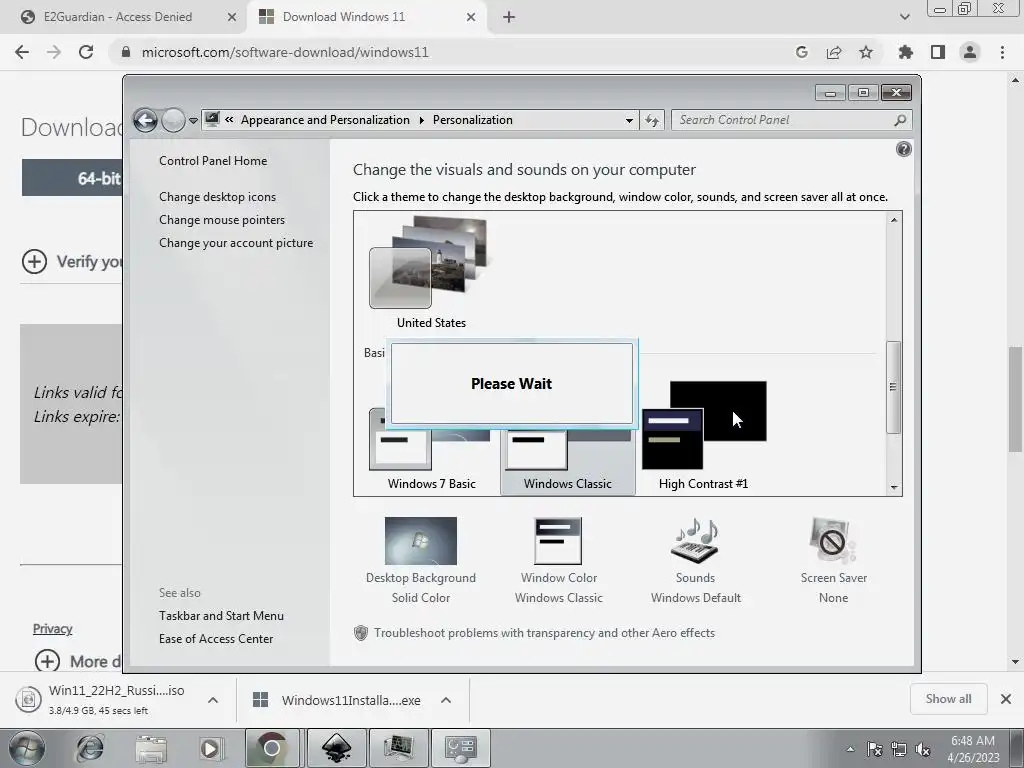Launch Internet Explorer from taskbar

click(x=90, y=748)
